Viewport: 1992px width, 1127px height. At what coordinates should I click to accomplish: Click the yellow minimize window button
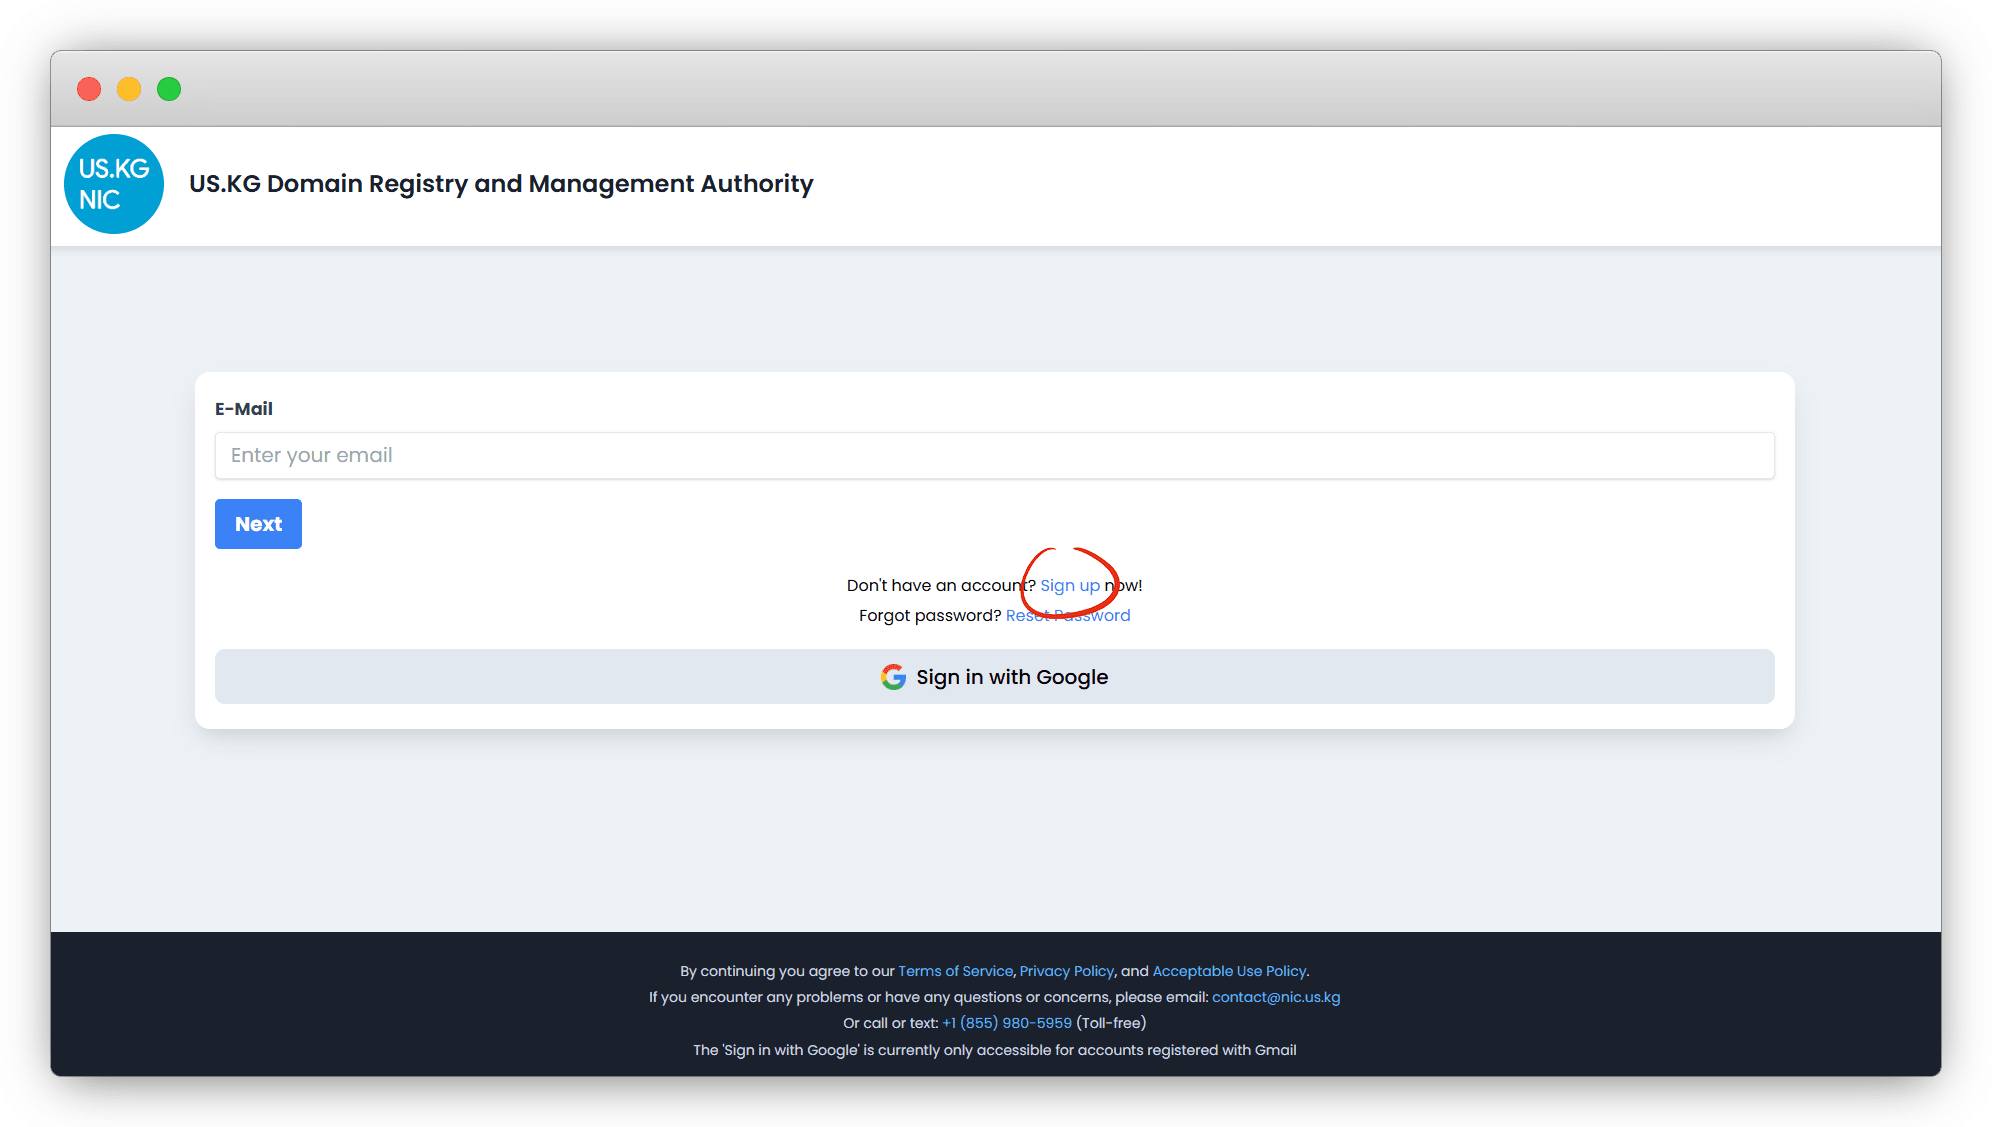coord(129,89)
